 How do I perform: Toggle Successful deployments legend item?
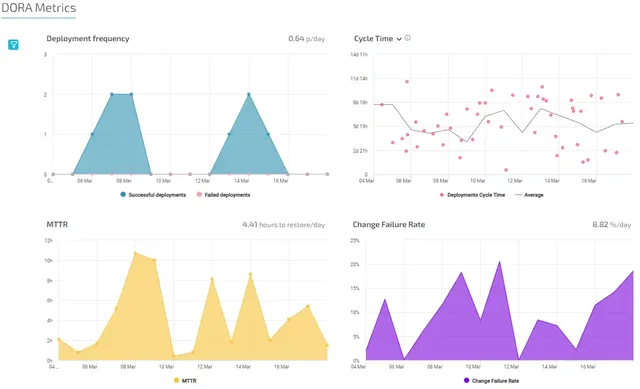click(153, 195)
